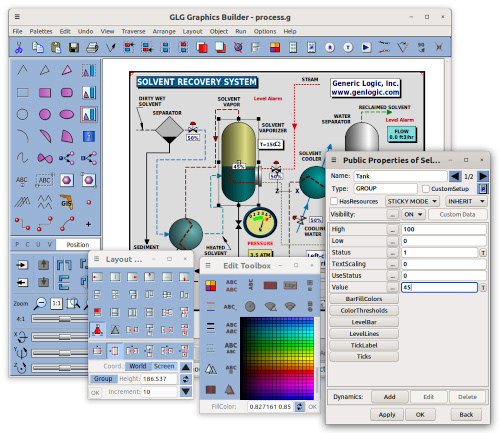
Task: Click the Custom Data button
Action: 457,214
